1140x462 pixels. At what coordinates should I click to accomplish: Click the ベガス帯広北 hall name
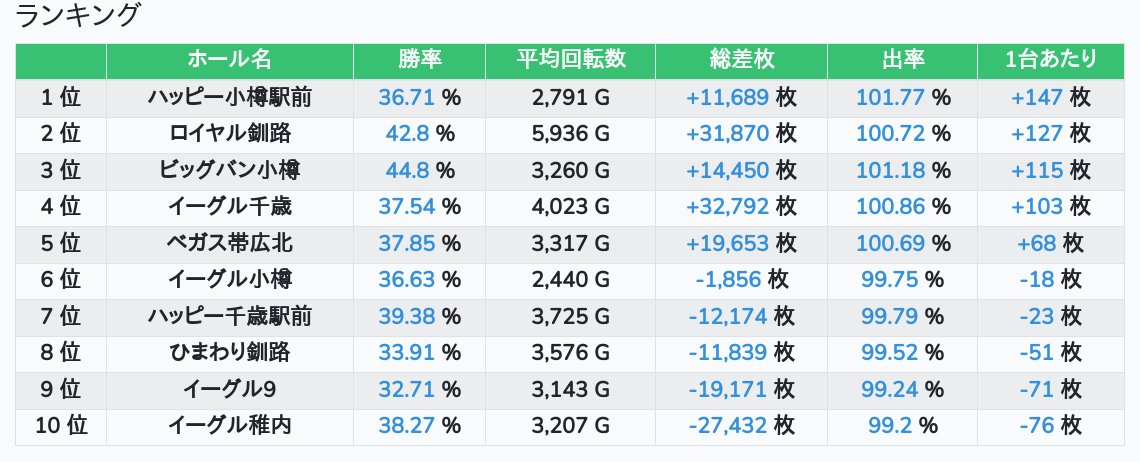pyautogui.click(x=229, y=243)
